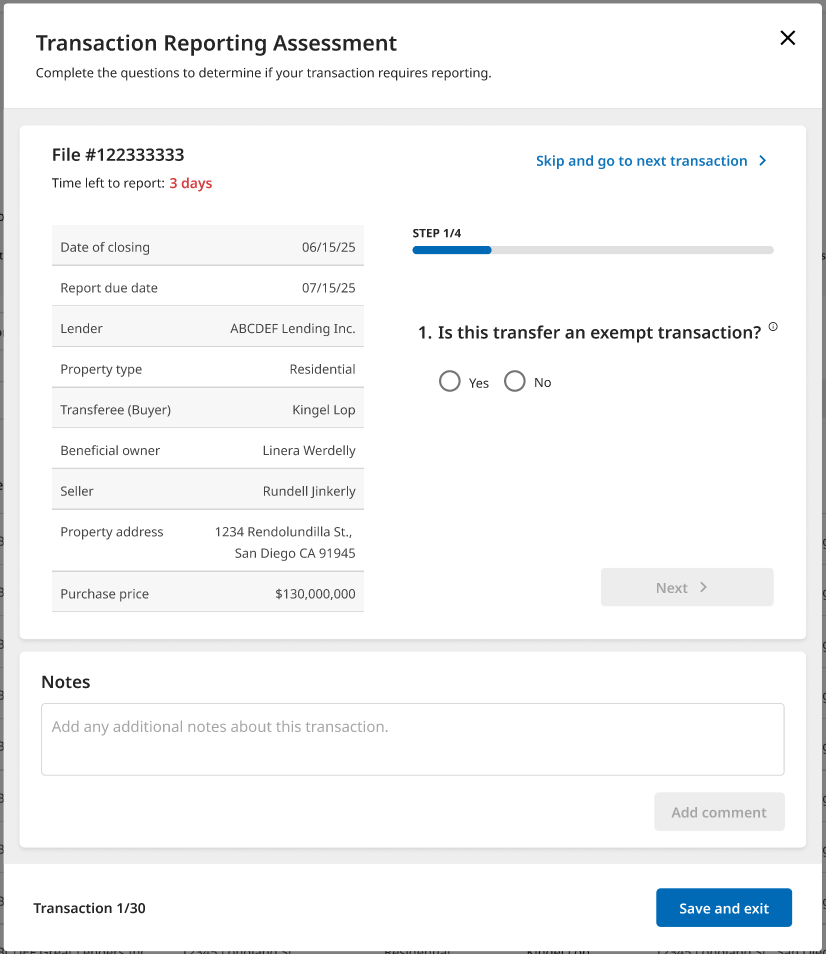Click seller name Rundell Jinkerly
The image size is (826, 954).
pyautogui.click(x=308, y=491)
